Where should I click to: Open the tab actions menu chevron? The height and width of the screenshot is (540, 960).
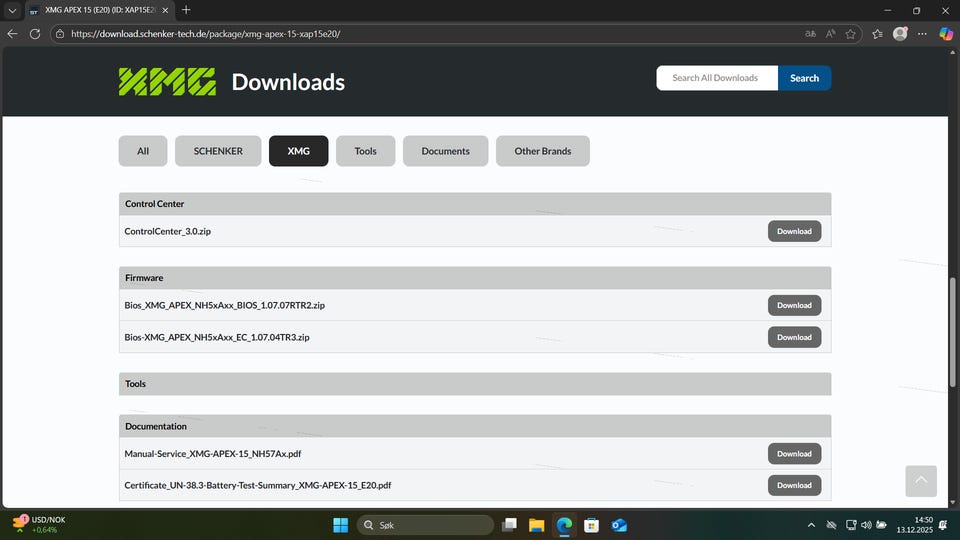tap(12, 10)
